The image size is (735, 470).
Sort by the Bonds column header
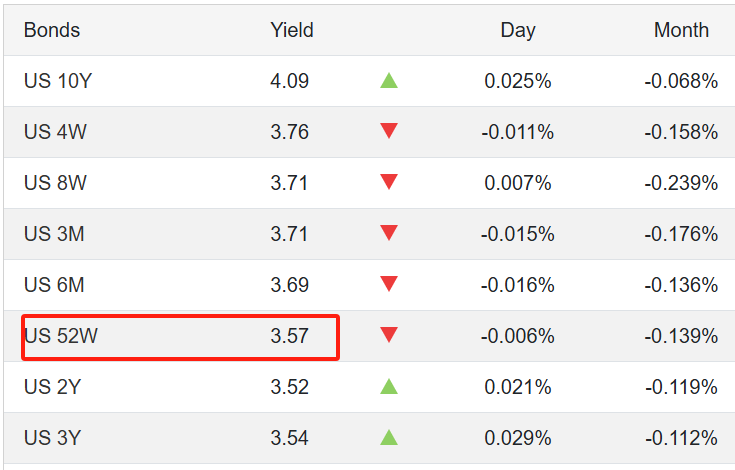tap(52, 30)
